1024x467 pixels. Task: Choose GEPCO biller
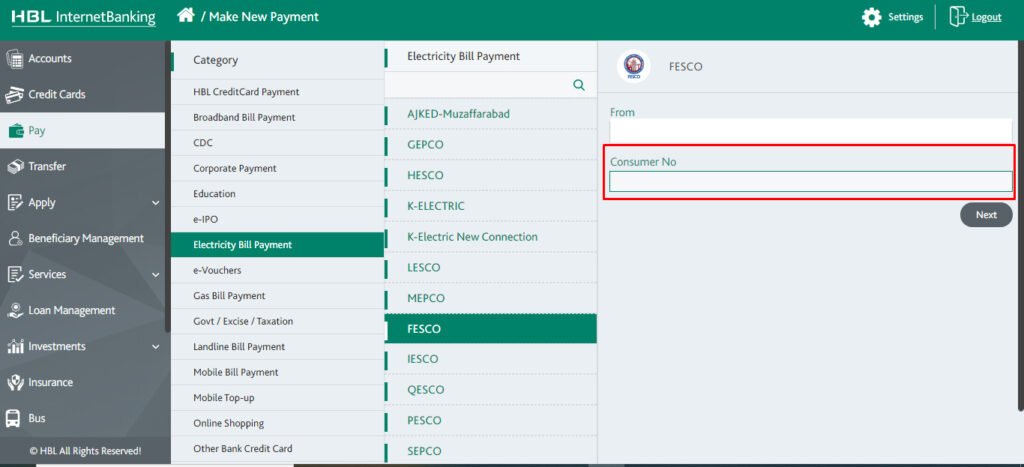point(490,144)
